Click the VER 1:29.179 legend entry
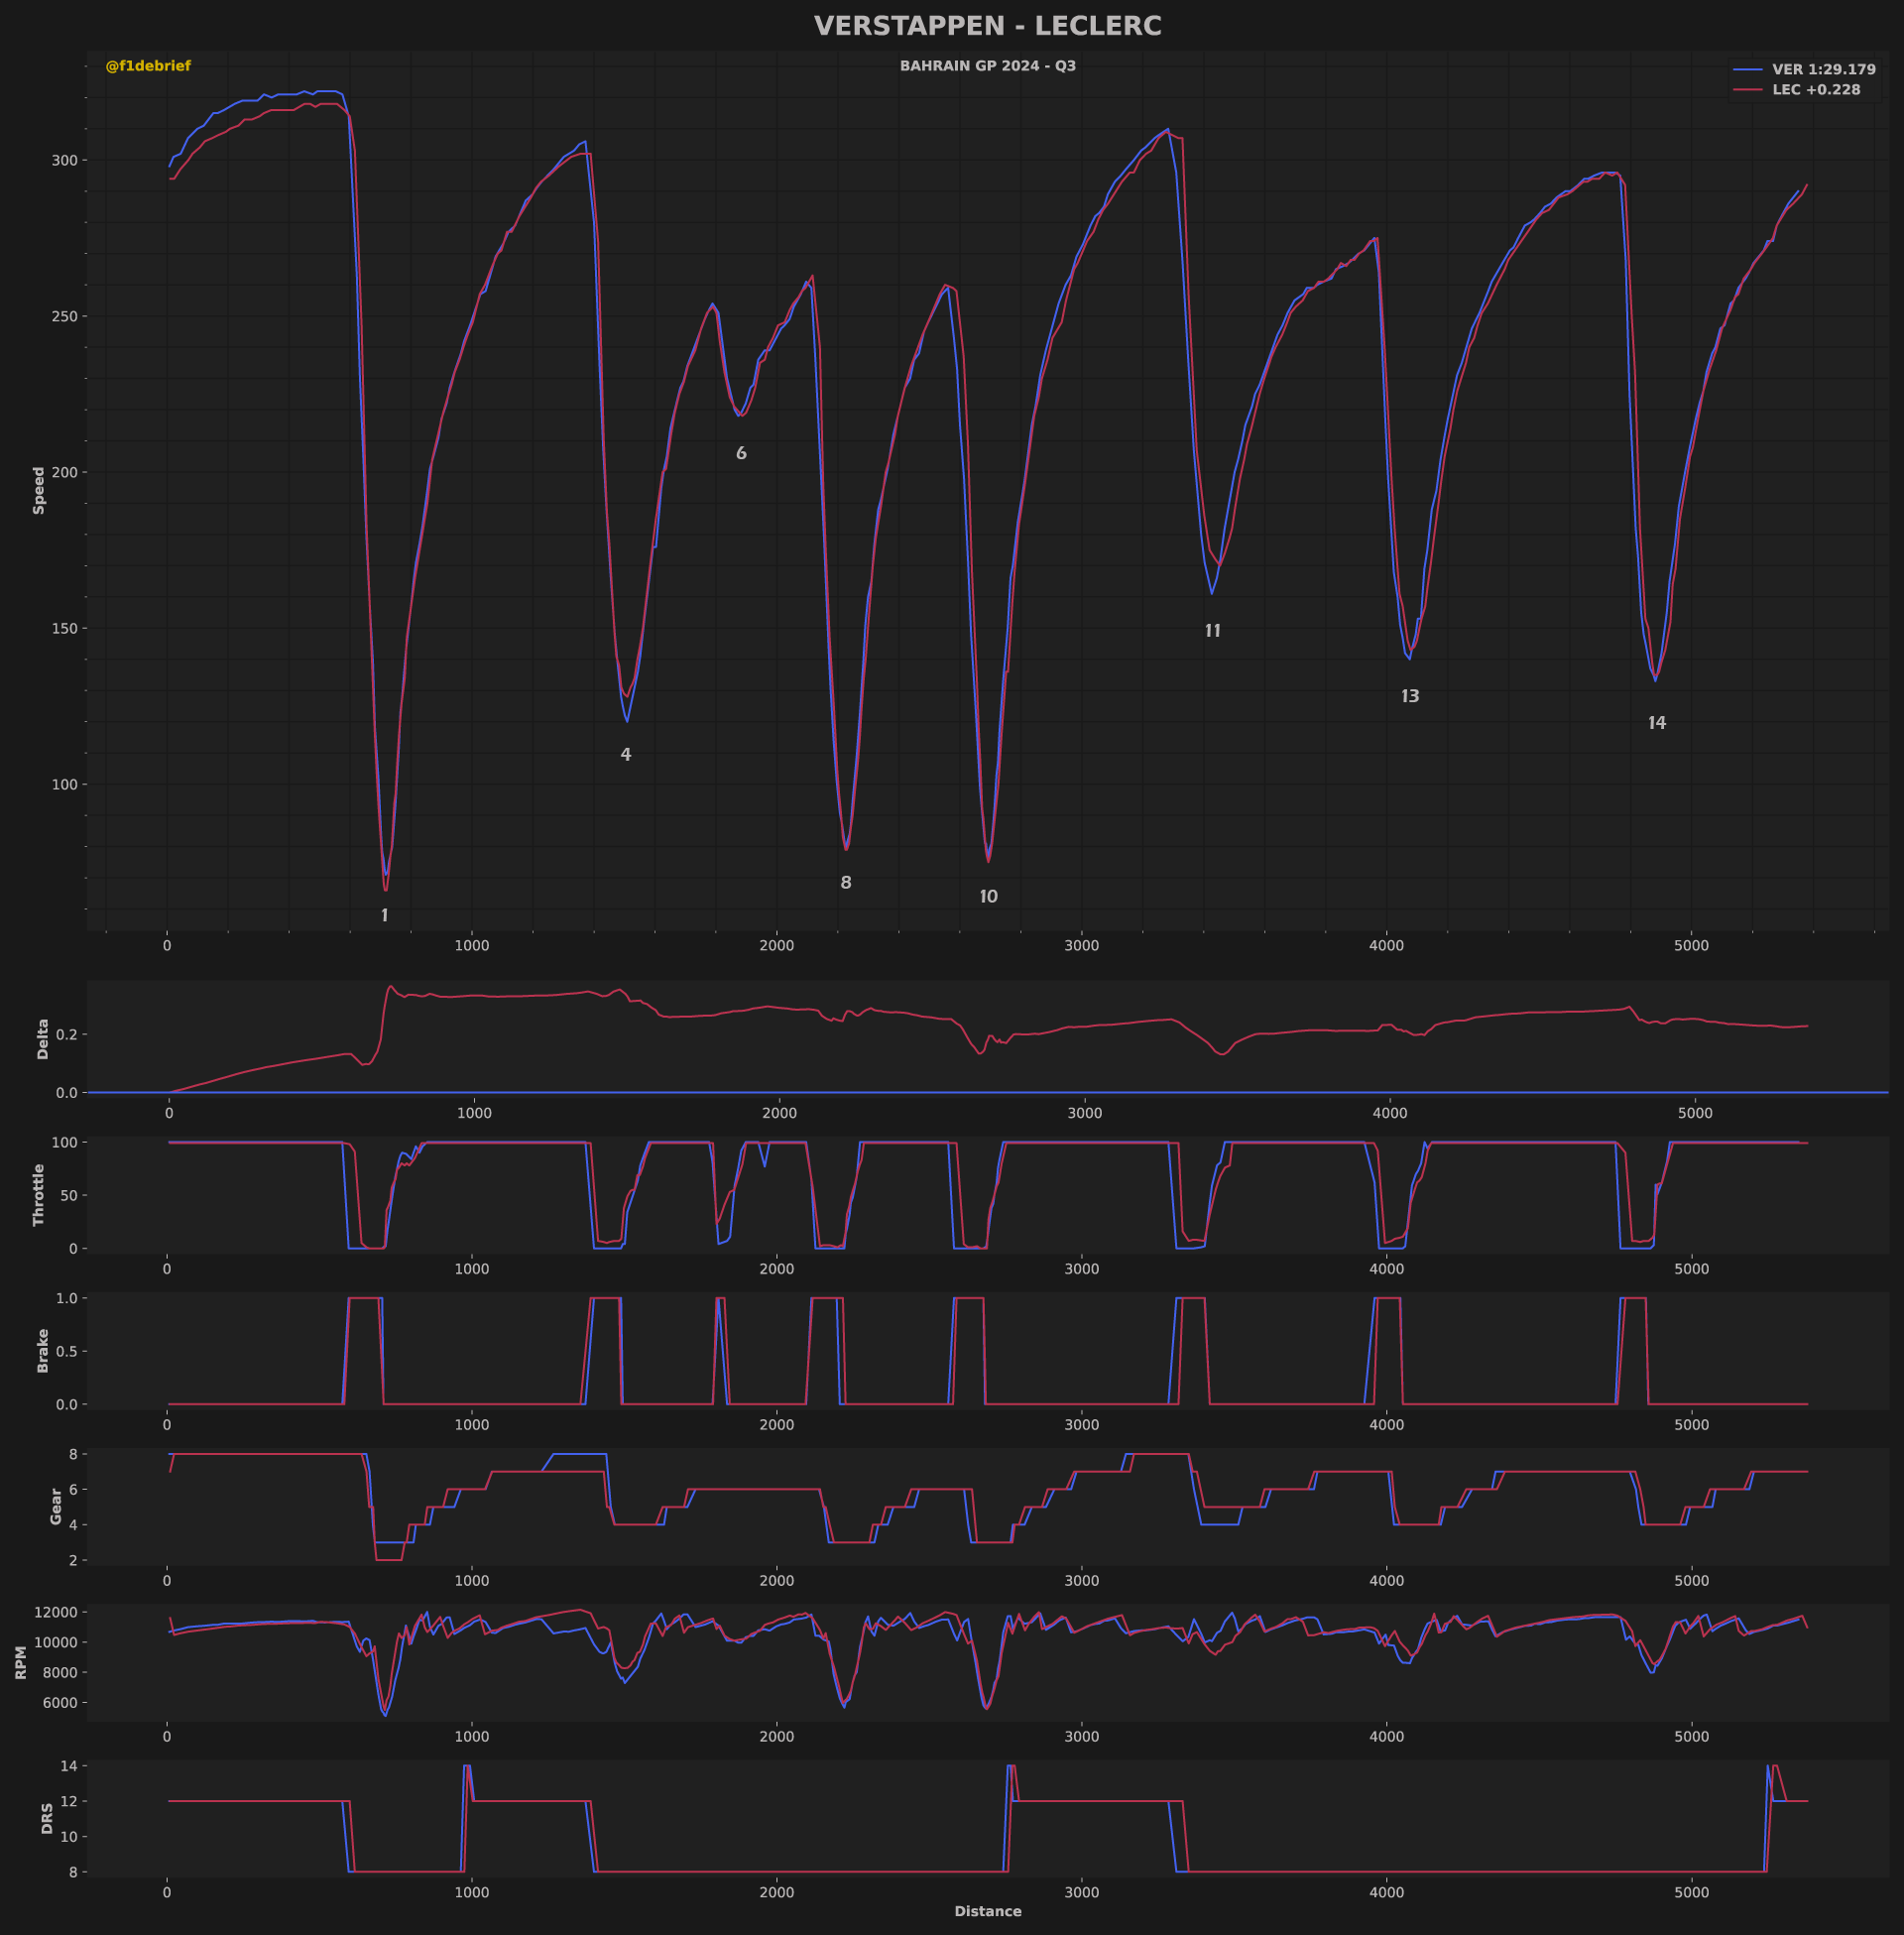Screen dimensions: 1904x1935 tap(1823, 70)
